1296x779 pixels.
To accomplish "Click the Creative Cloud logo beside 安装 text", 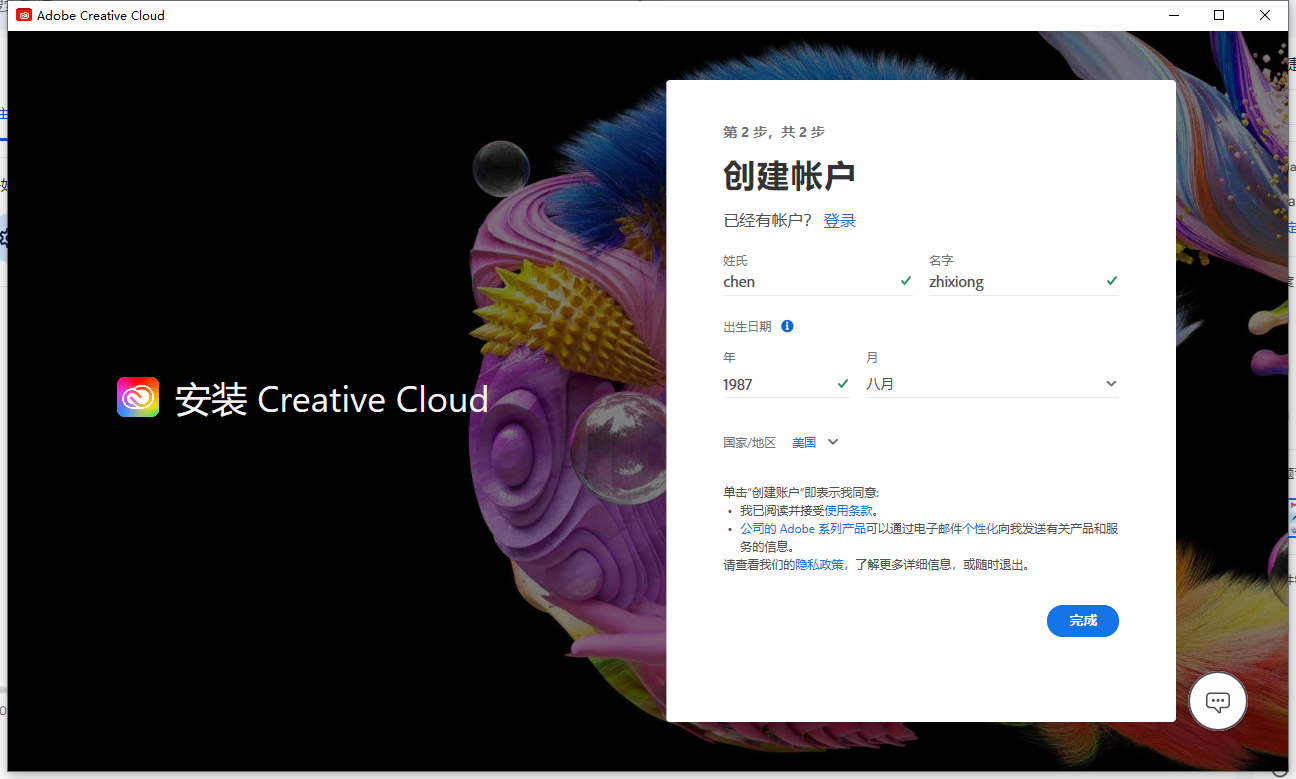I will tap(137, 397).
